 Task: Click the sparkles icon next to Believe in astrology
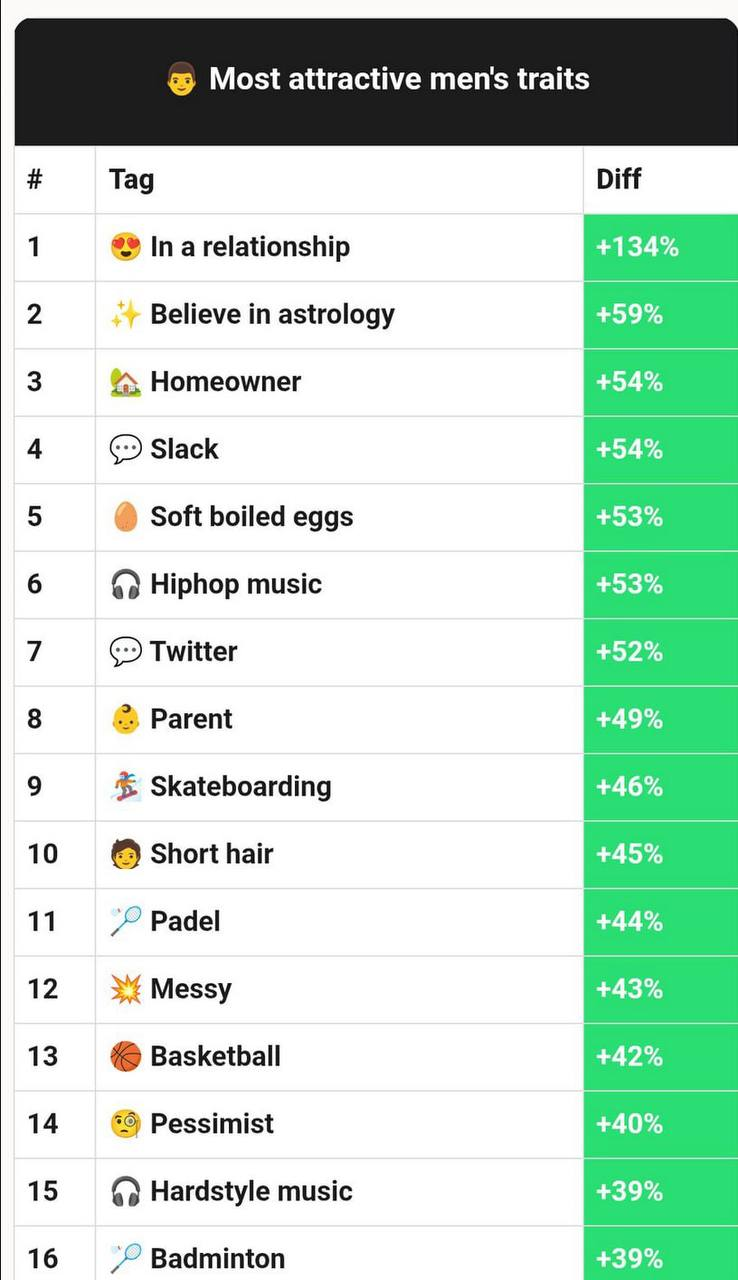[x=126, y=315]
